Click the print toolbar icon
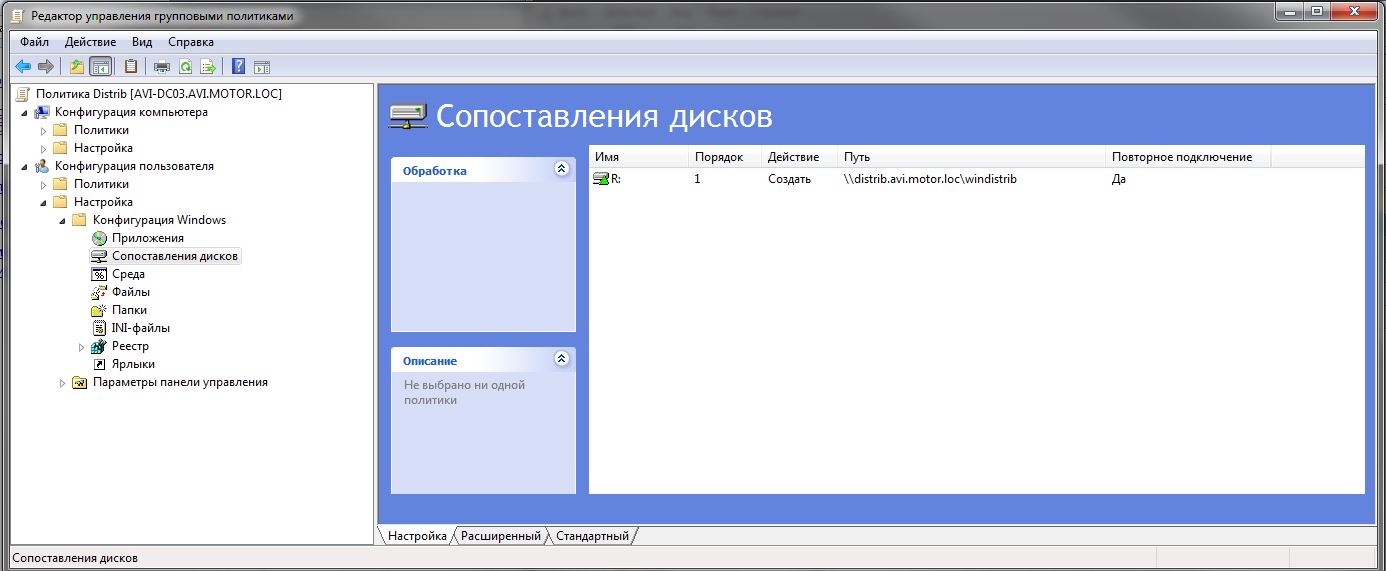The height and width of the screenshot is (571, 1386). click(x=162, y=67)
